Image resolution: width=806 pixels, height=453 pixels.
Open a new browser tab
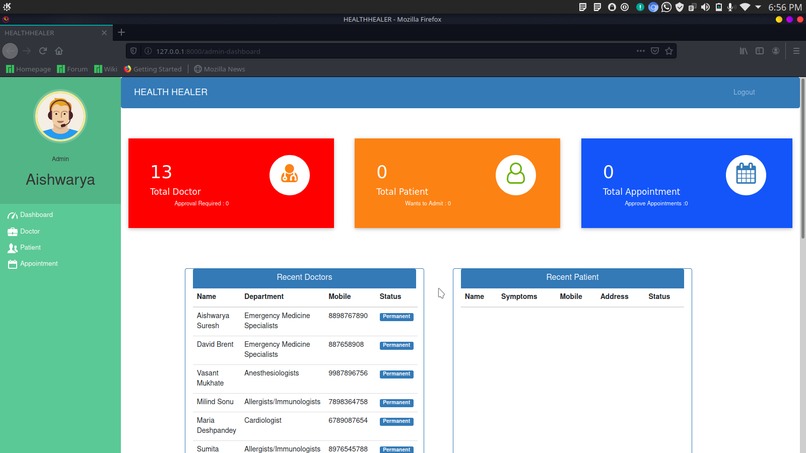click(x=121, y=32)
